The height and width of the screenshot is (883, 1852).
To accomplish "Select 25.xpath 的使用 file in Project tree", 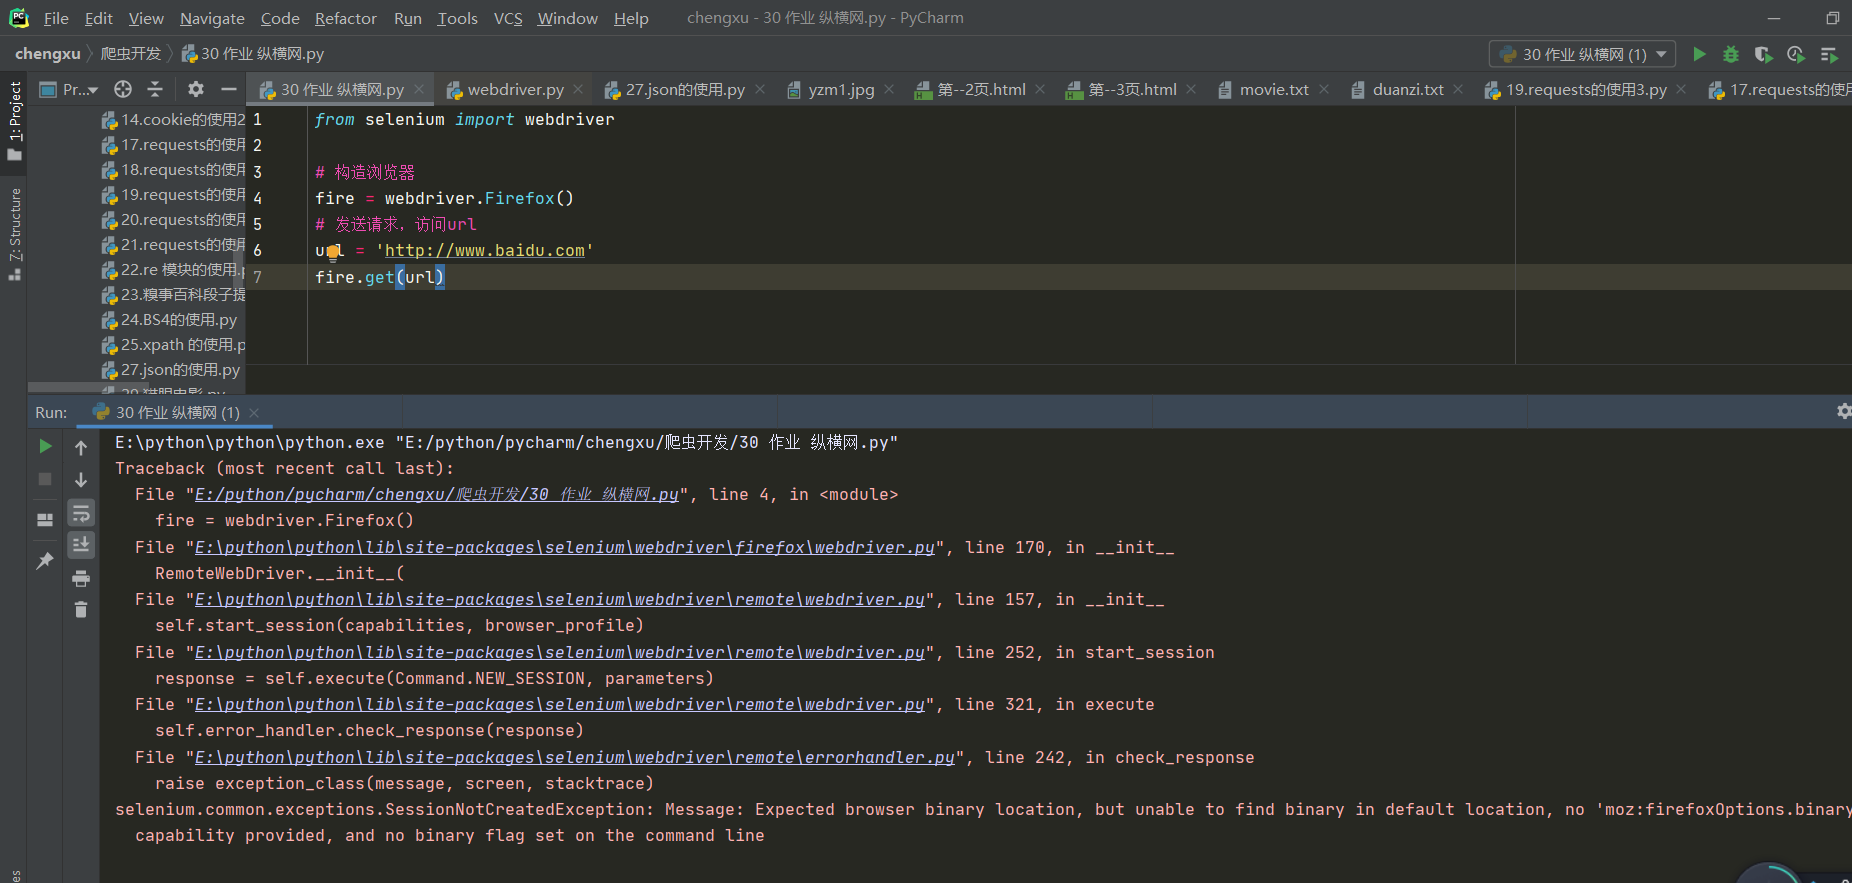I will click(172, 345).
